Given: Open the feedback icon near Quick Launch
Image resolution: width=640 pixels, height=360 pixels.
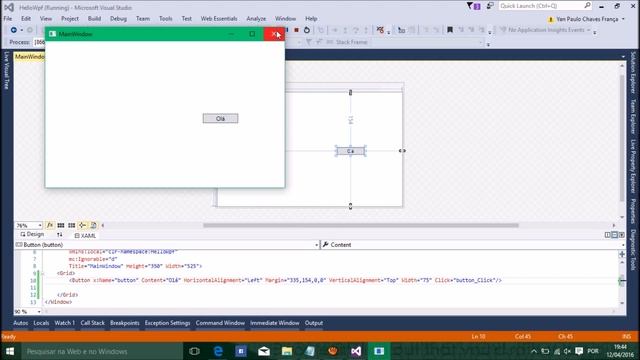Looking at the screenshot, I should (490, 6).
